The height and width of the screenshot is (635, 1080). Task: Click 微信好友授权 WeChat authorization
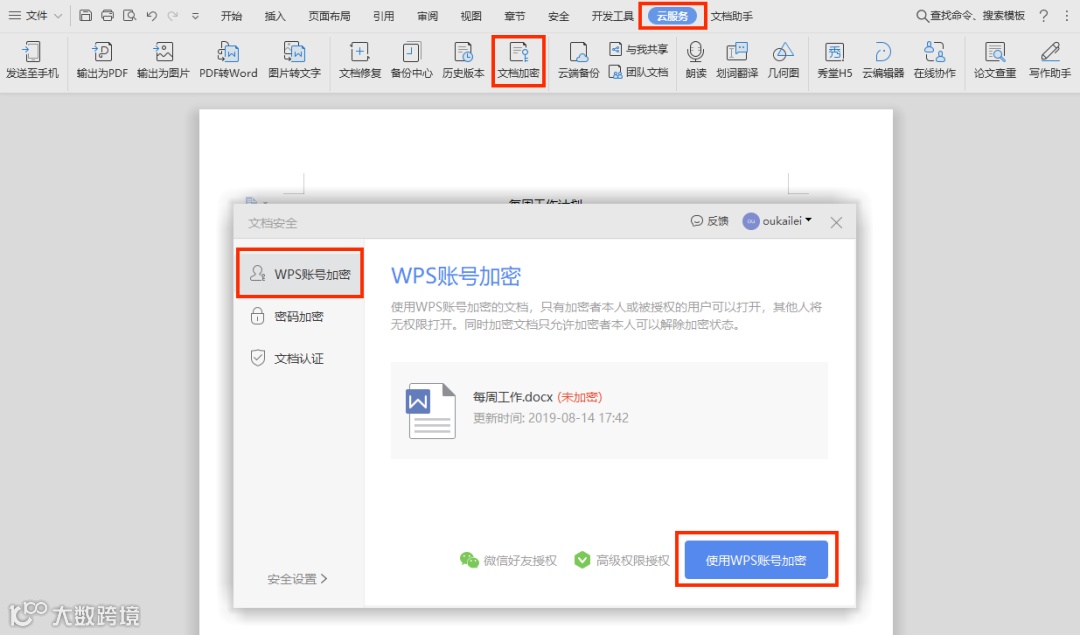coord(508,560)
